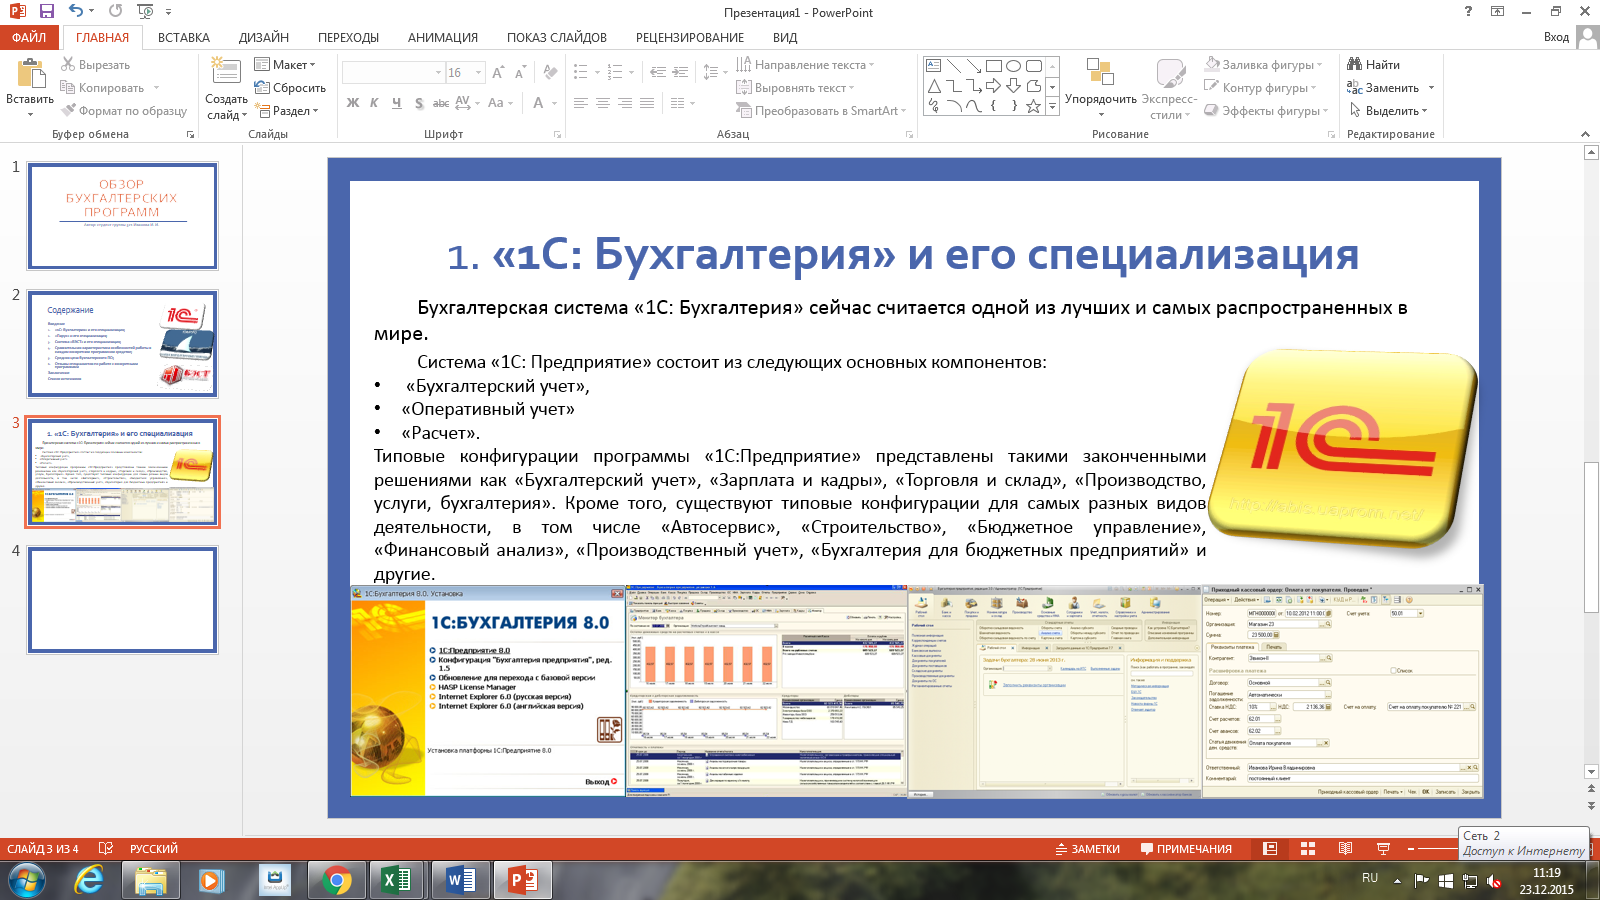Toggle align text left
Viewport: 1600px width, 900px height.
tap(581, 102)
